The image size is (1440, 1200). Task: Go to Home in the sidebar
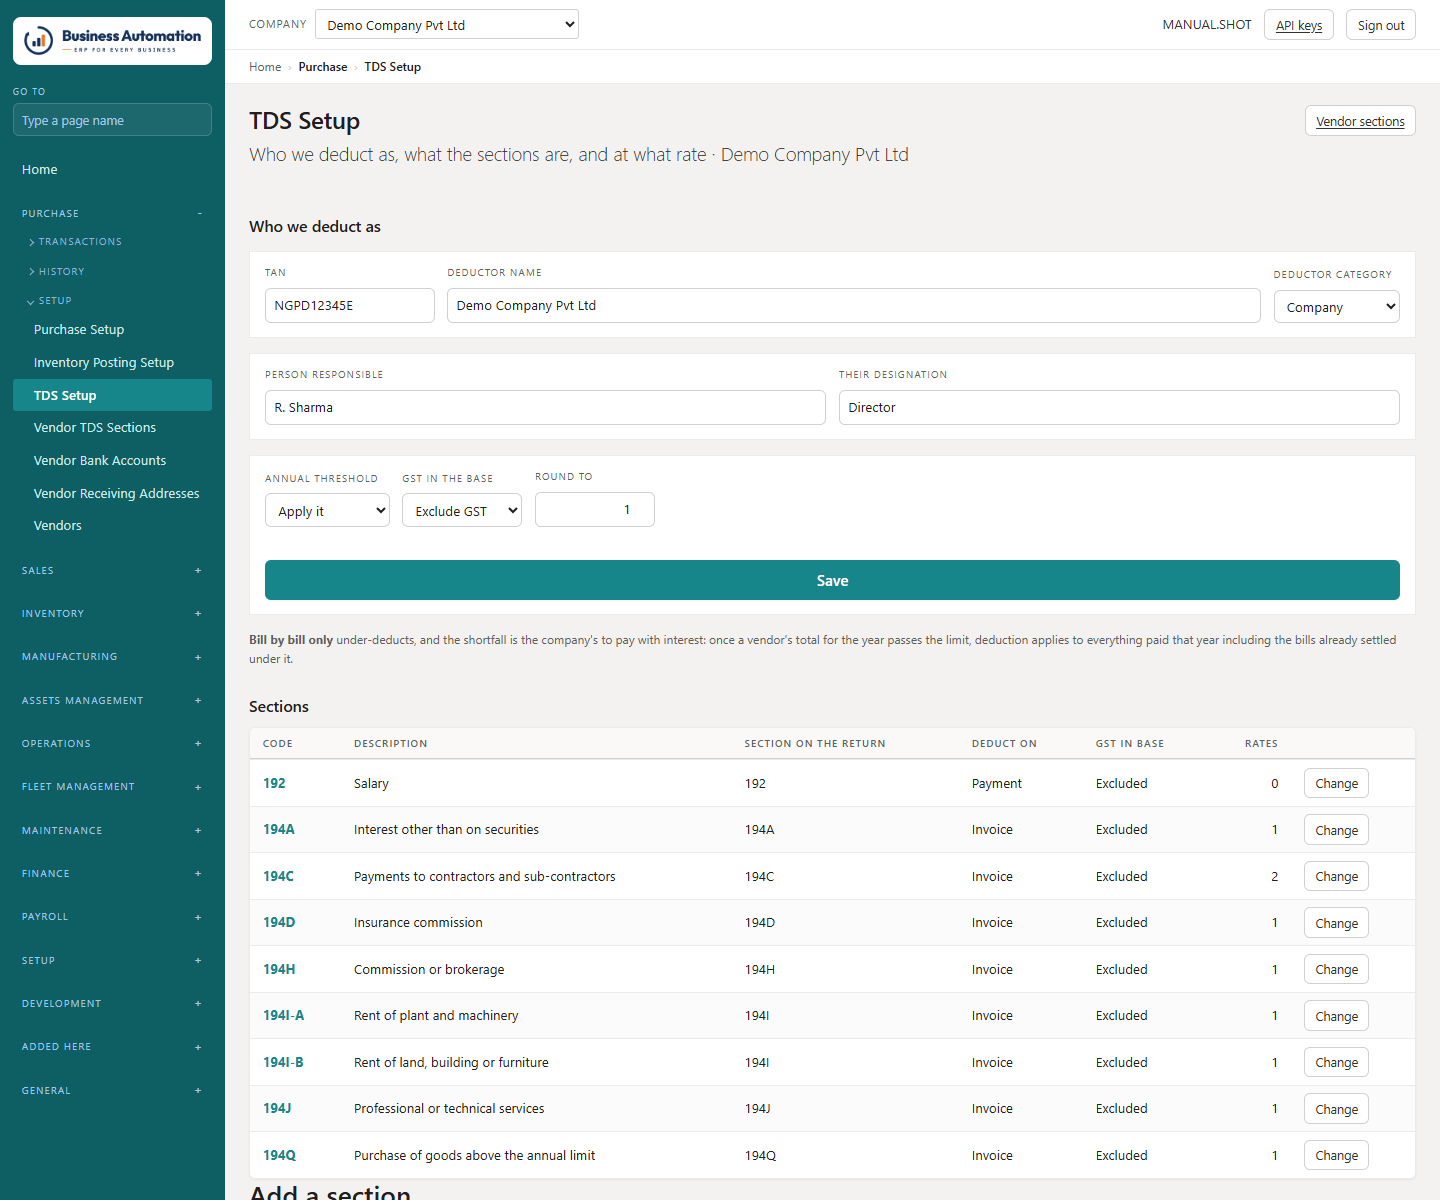tap(112, 170)
